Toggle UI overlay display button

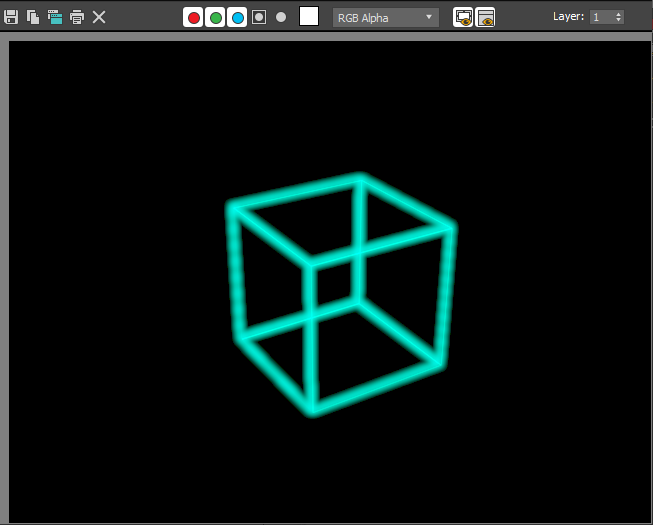(463, 17)
